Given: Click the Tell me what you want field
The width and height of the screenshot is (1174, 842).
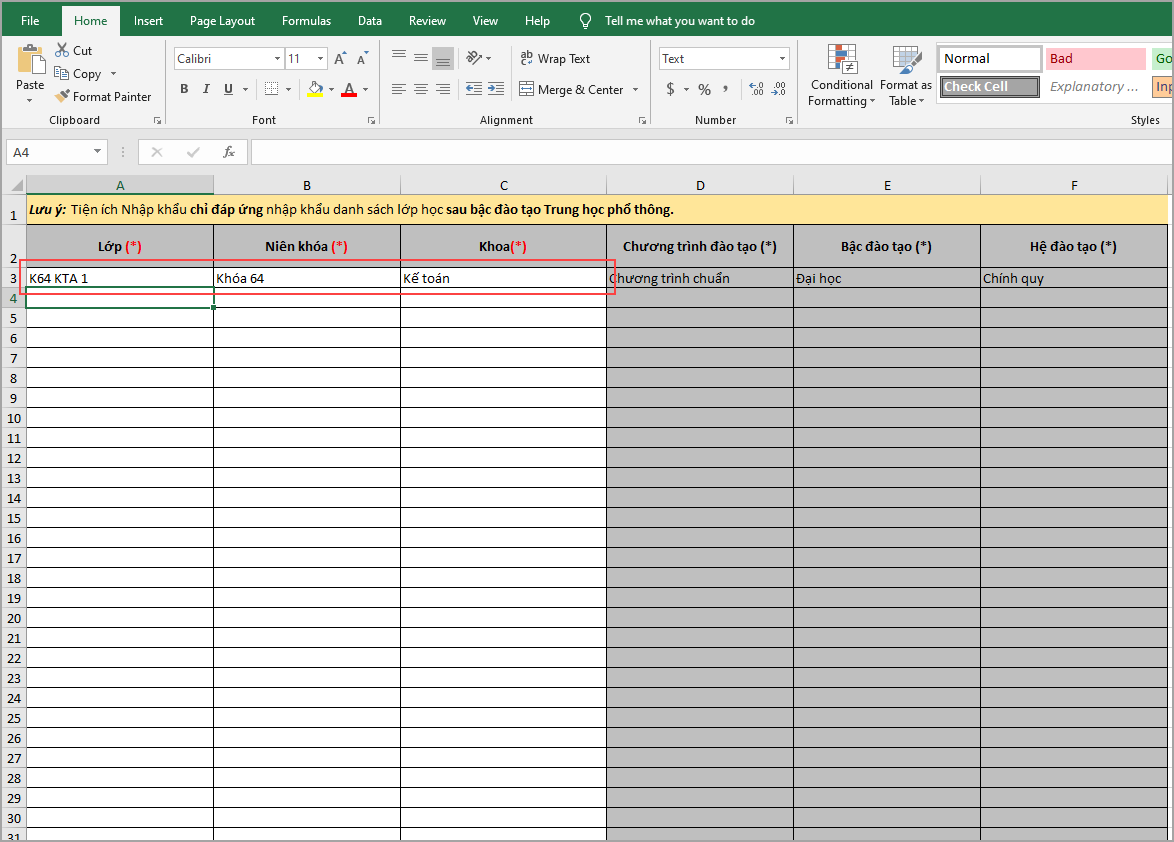Looking at the screenshot, I should click(x=680, y=21).
